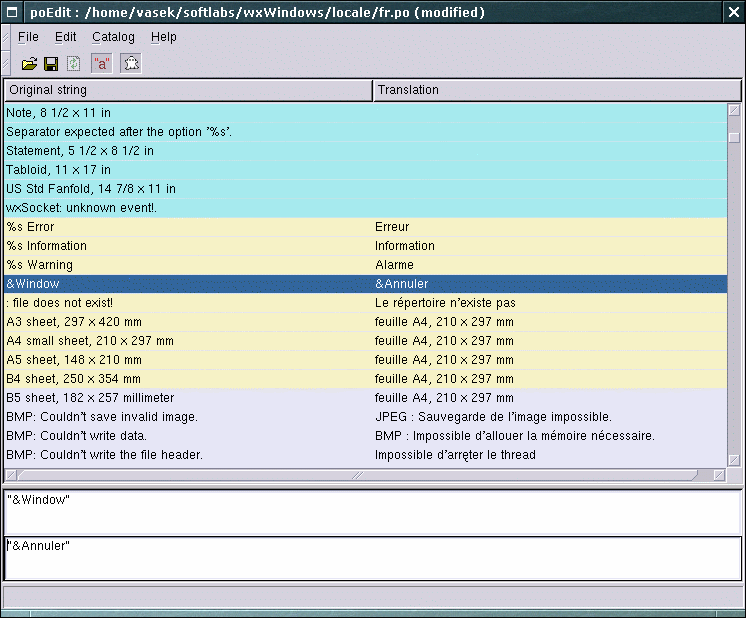Click the Translation column header
Image resolution: width=746 pixels, height=618 pixels.
(x=556, y=90)
